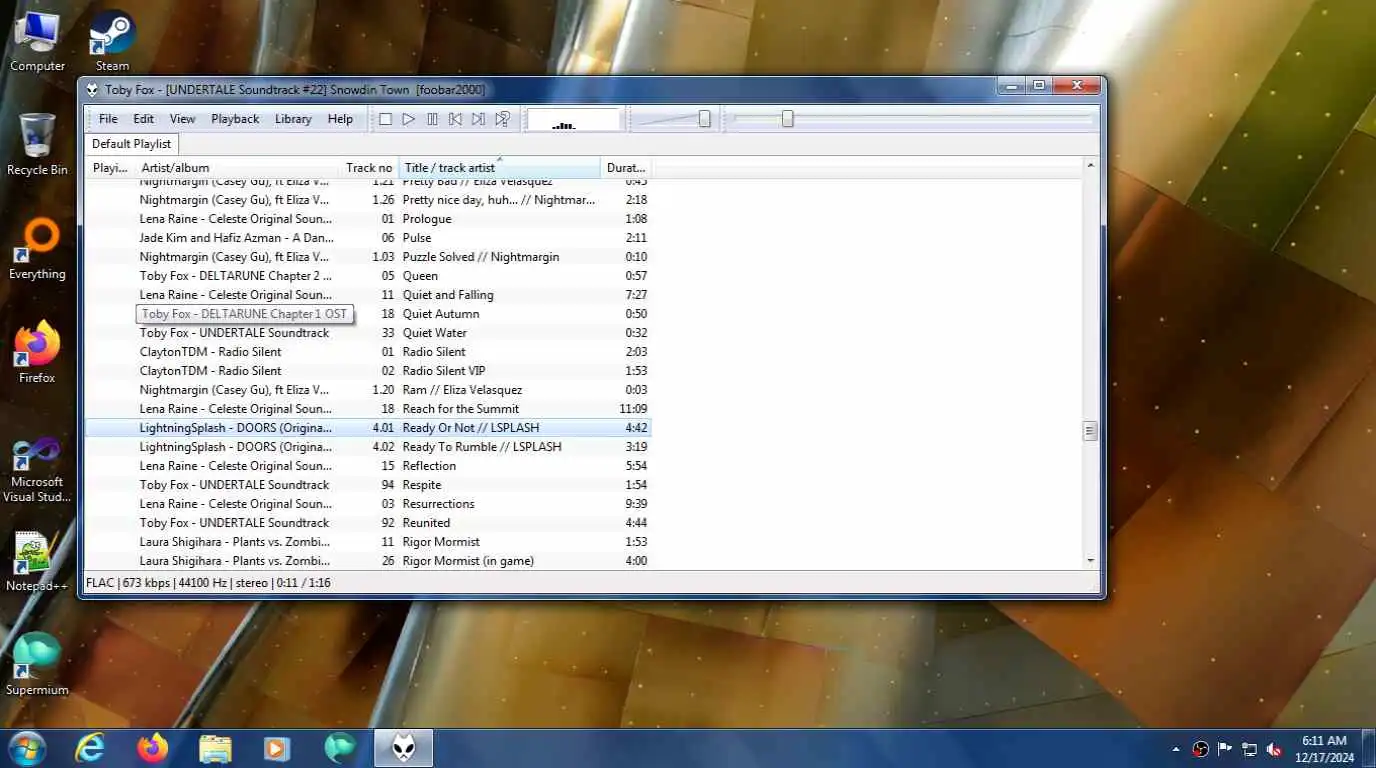Select the track Respite
Screen dimensions: 1376x768
click(x=368, y=485)
